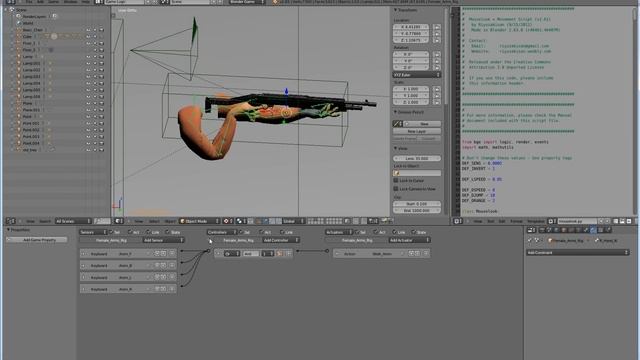
Task: Toggle line numbers icon in text editor
Action: 616,221
